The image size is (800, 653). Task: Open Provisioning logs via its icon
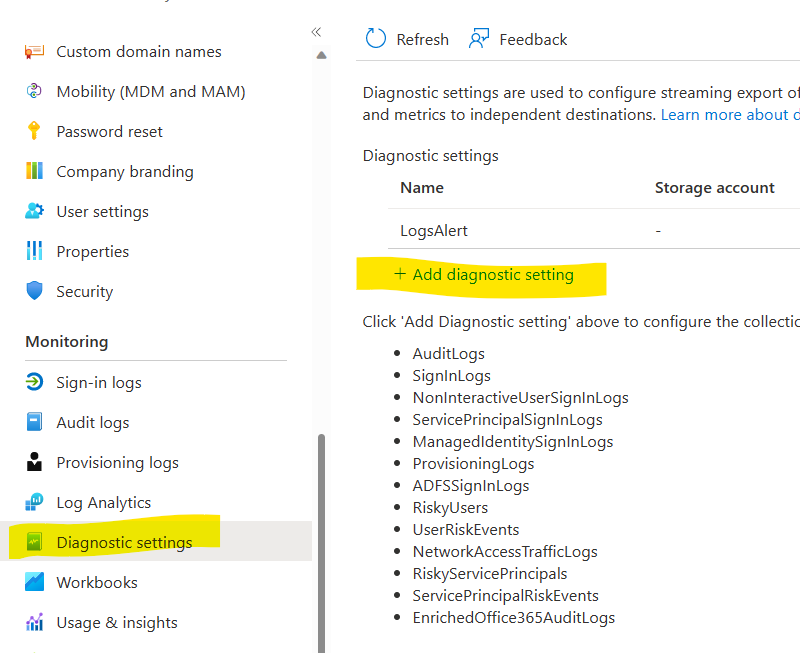click(34, 462)
